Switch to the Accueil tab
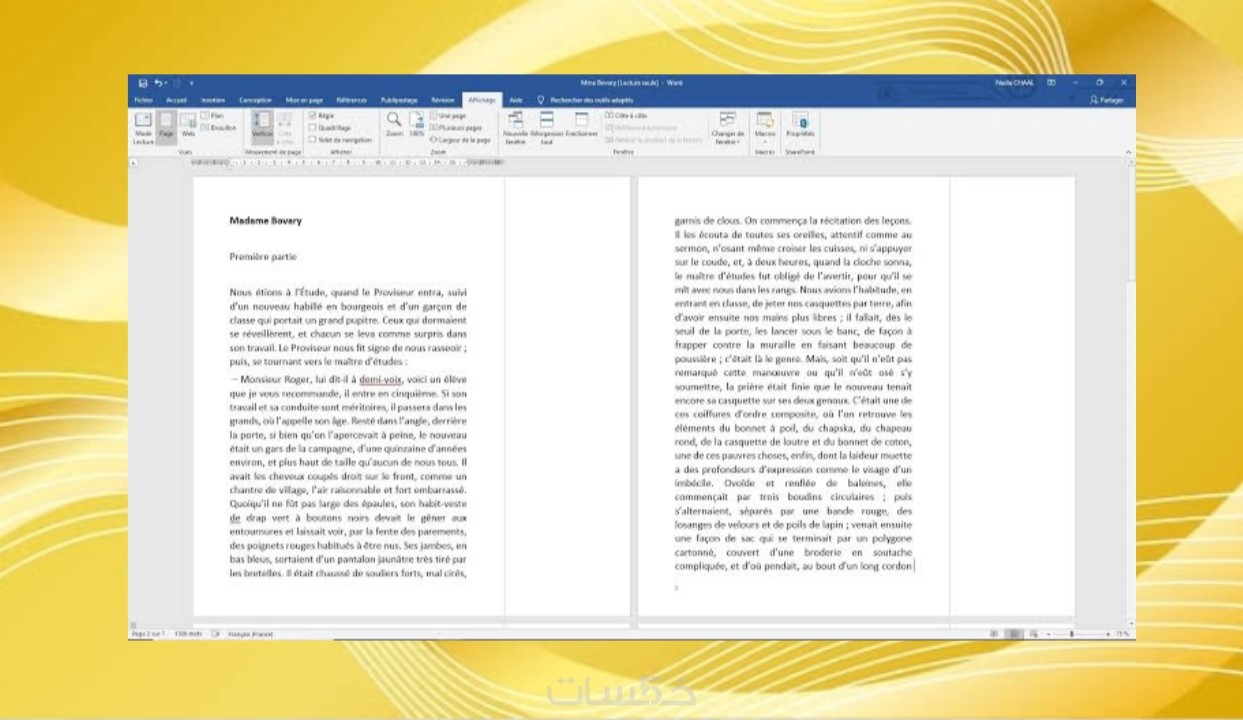1243x720 pixels. pyautogui.click(x=176, y=100)
